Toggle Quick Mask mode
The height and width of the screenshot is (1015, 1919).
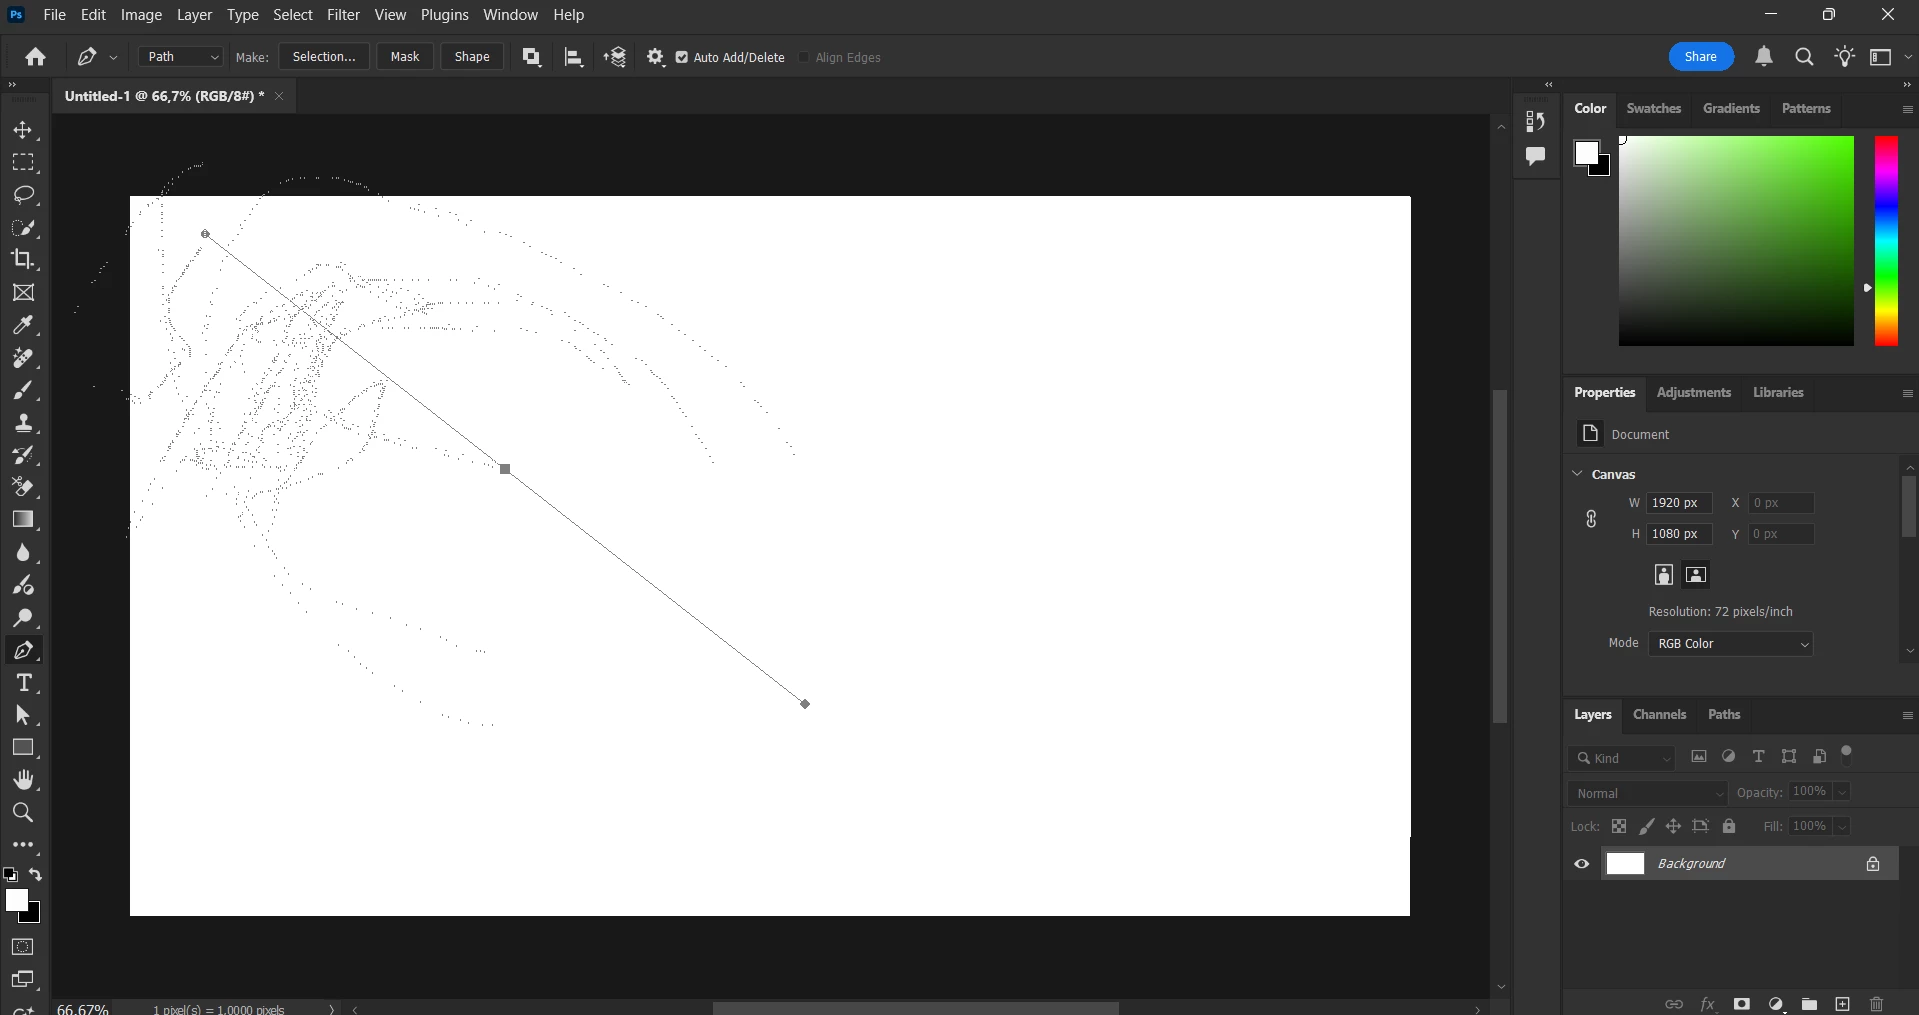tap(23, 947)
